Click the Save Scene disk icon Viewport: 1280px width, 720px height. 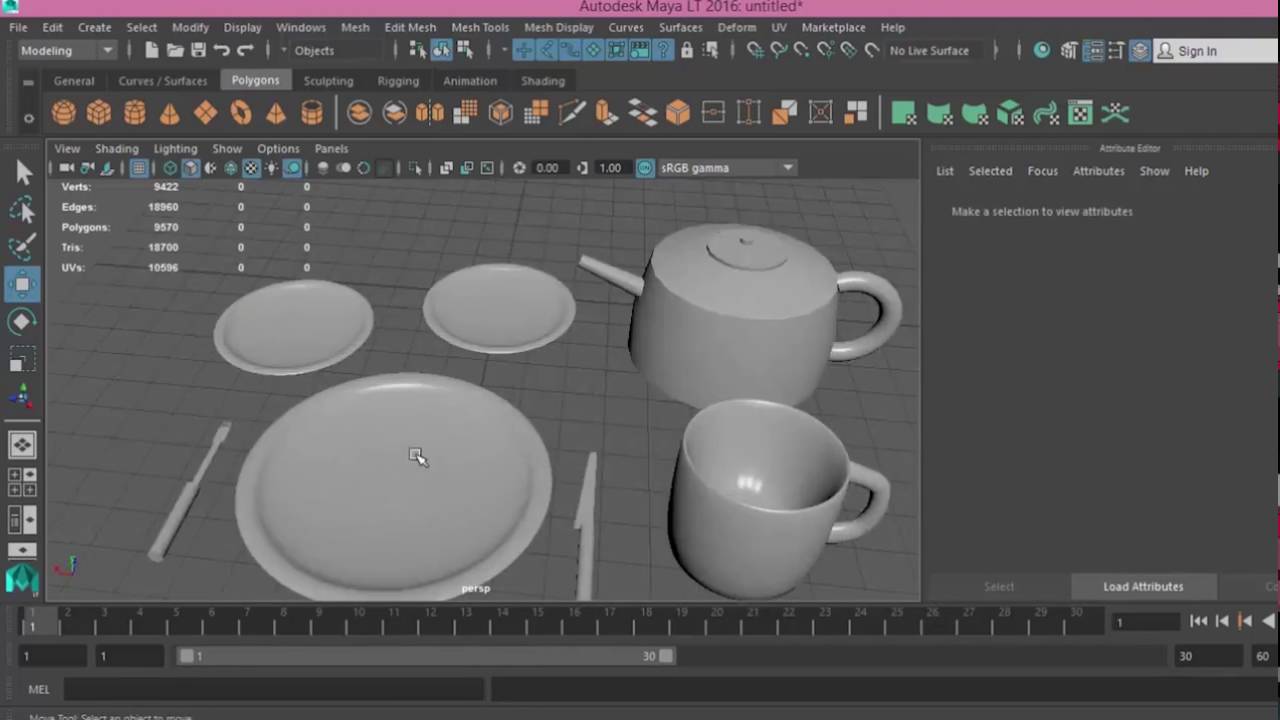tap(198, 50)
